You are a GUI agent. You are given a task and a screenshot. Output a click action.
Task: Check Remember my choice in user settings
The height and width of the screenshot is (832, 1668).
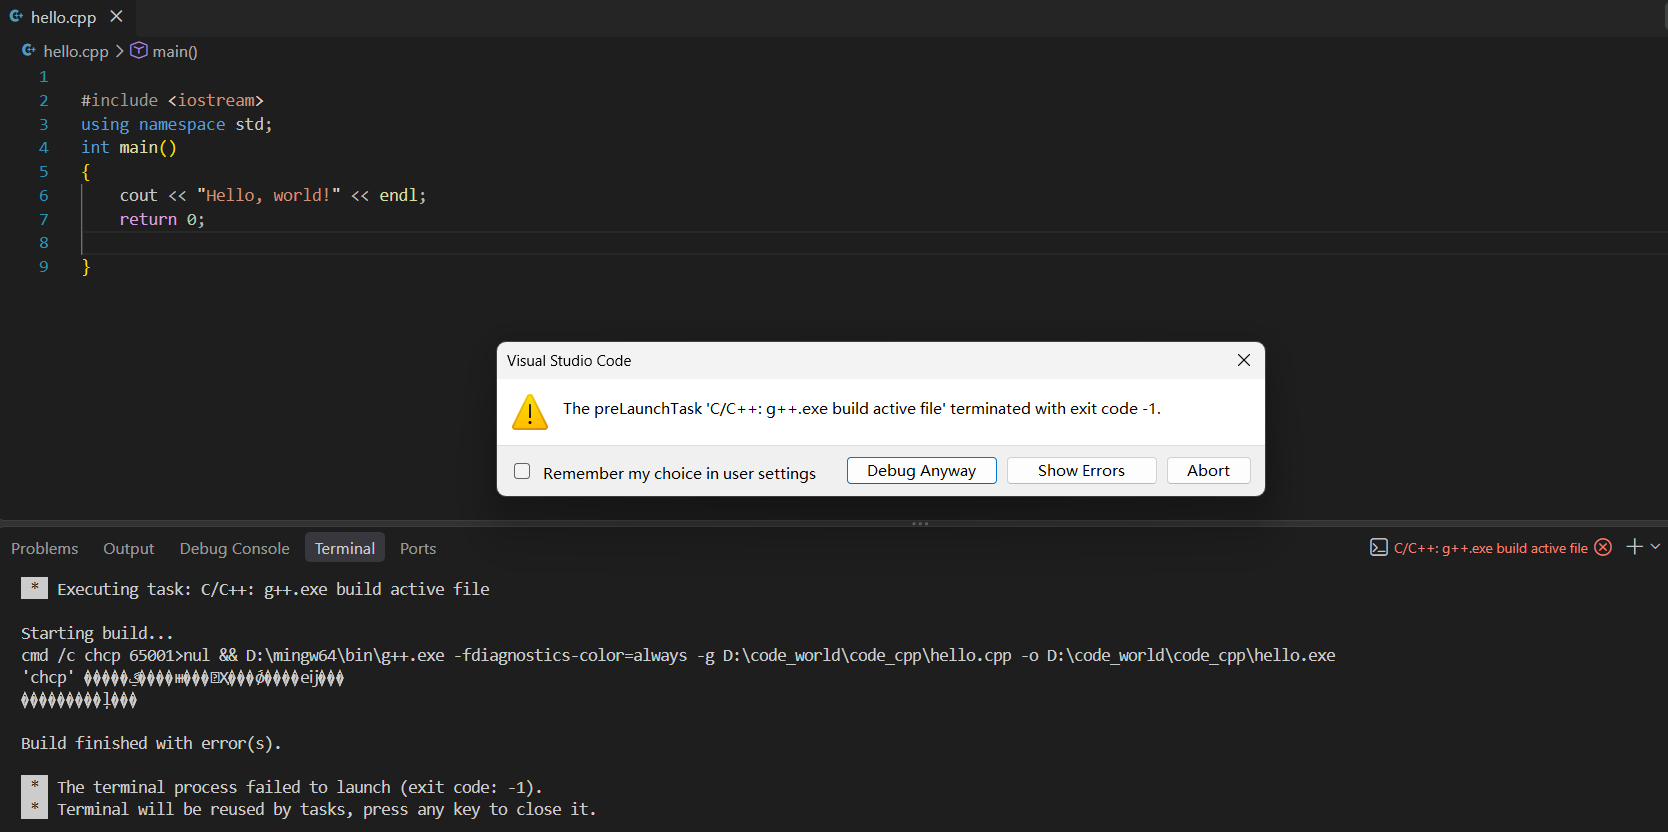pyautogui.click(x=522, y=471)
